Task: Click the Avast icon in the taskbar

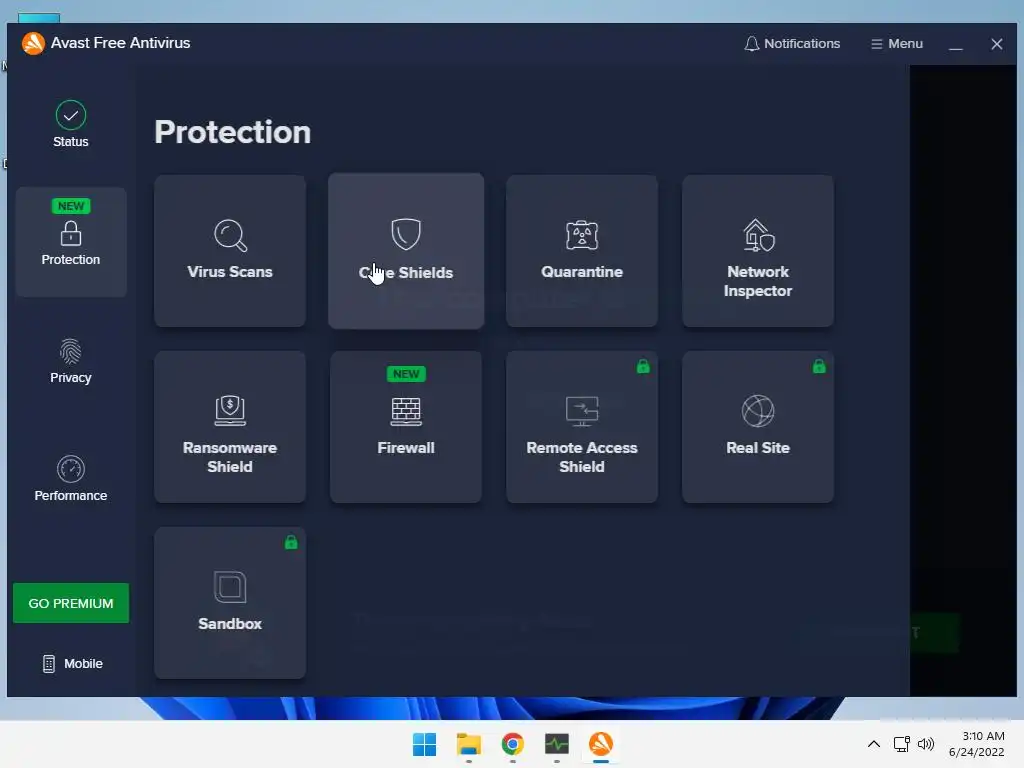Action: [x=601, y=744]
